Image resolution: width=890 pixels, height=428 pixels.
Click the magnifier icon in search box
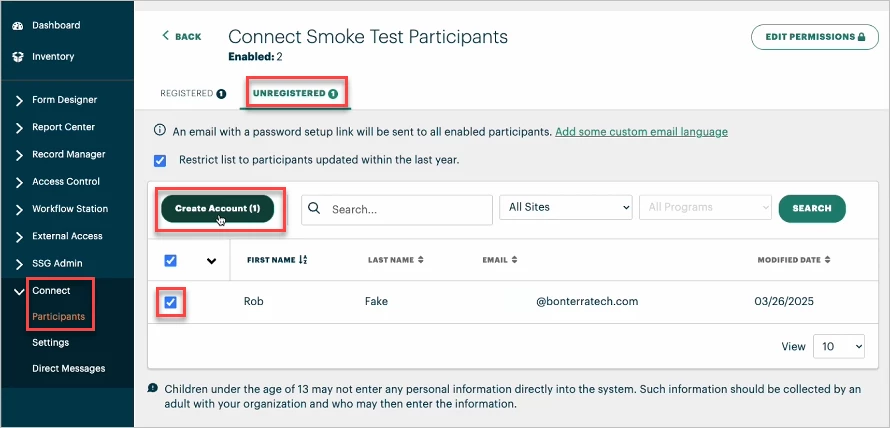click(314, 208)
